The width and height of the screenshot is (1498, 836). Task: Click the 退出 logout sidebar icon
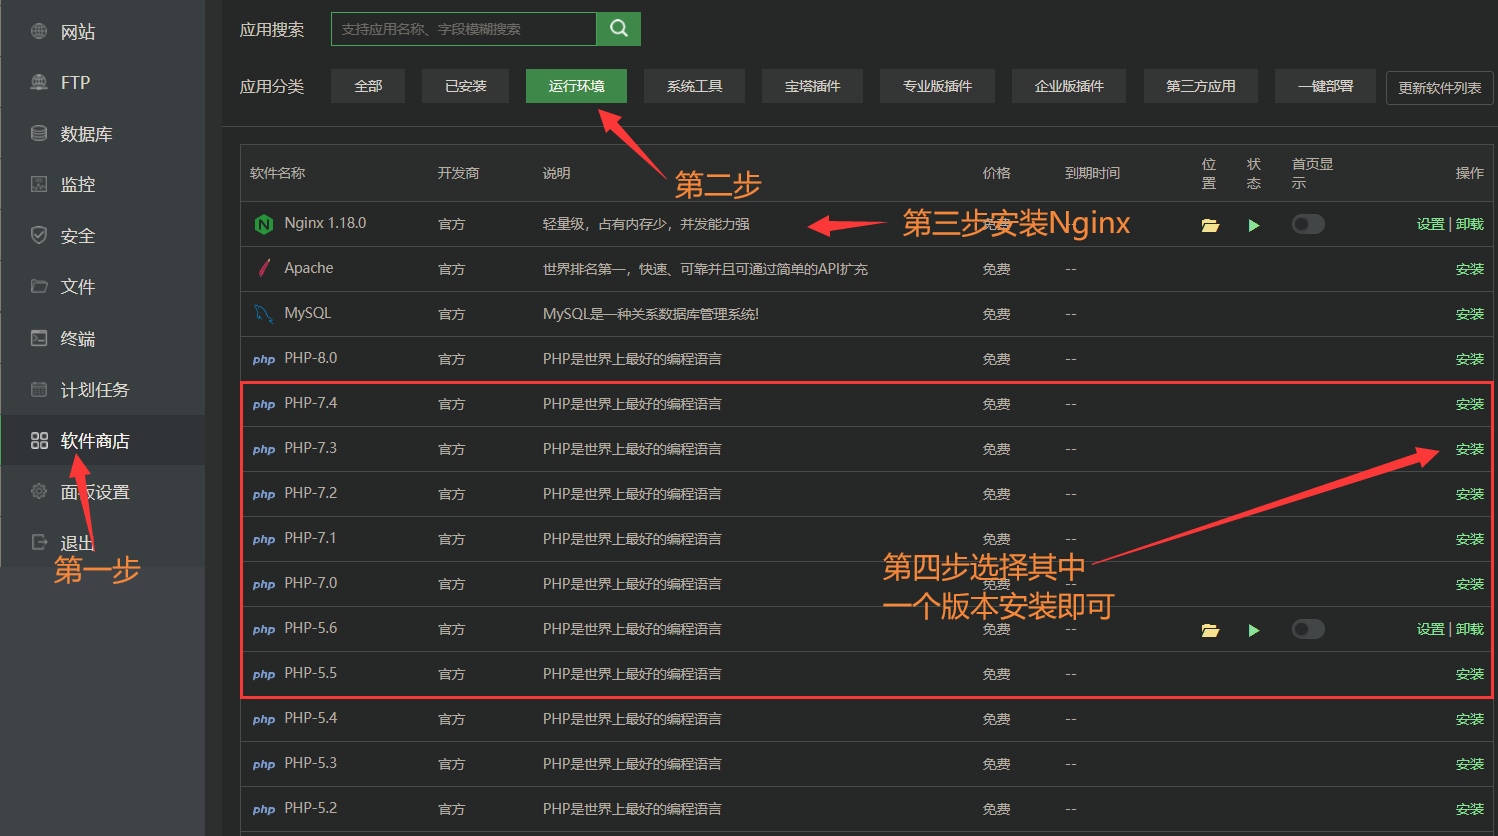pyautogui.click(x=39, y=542)
